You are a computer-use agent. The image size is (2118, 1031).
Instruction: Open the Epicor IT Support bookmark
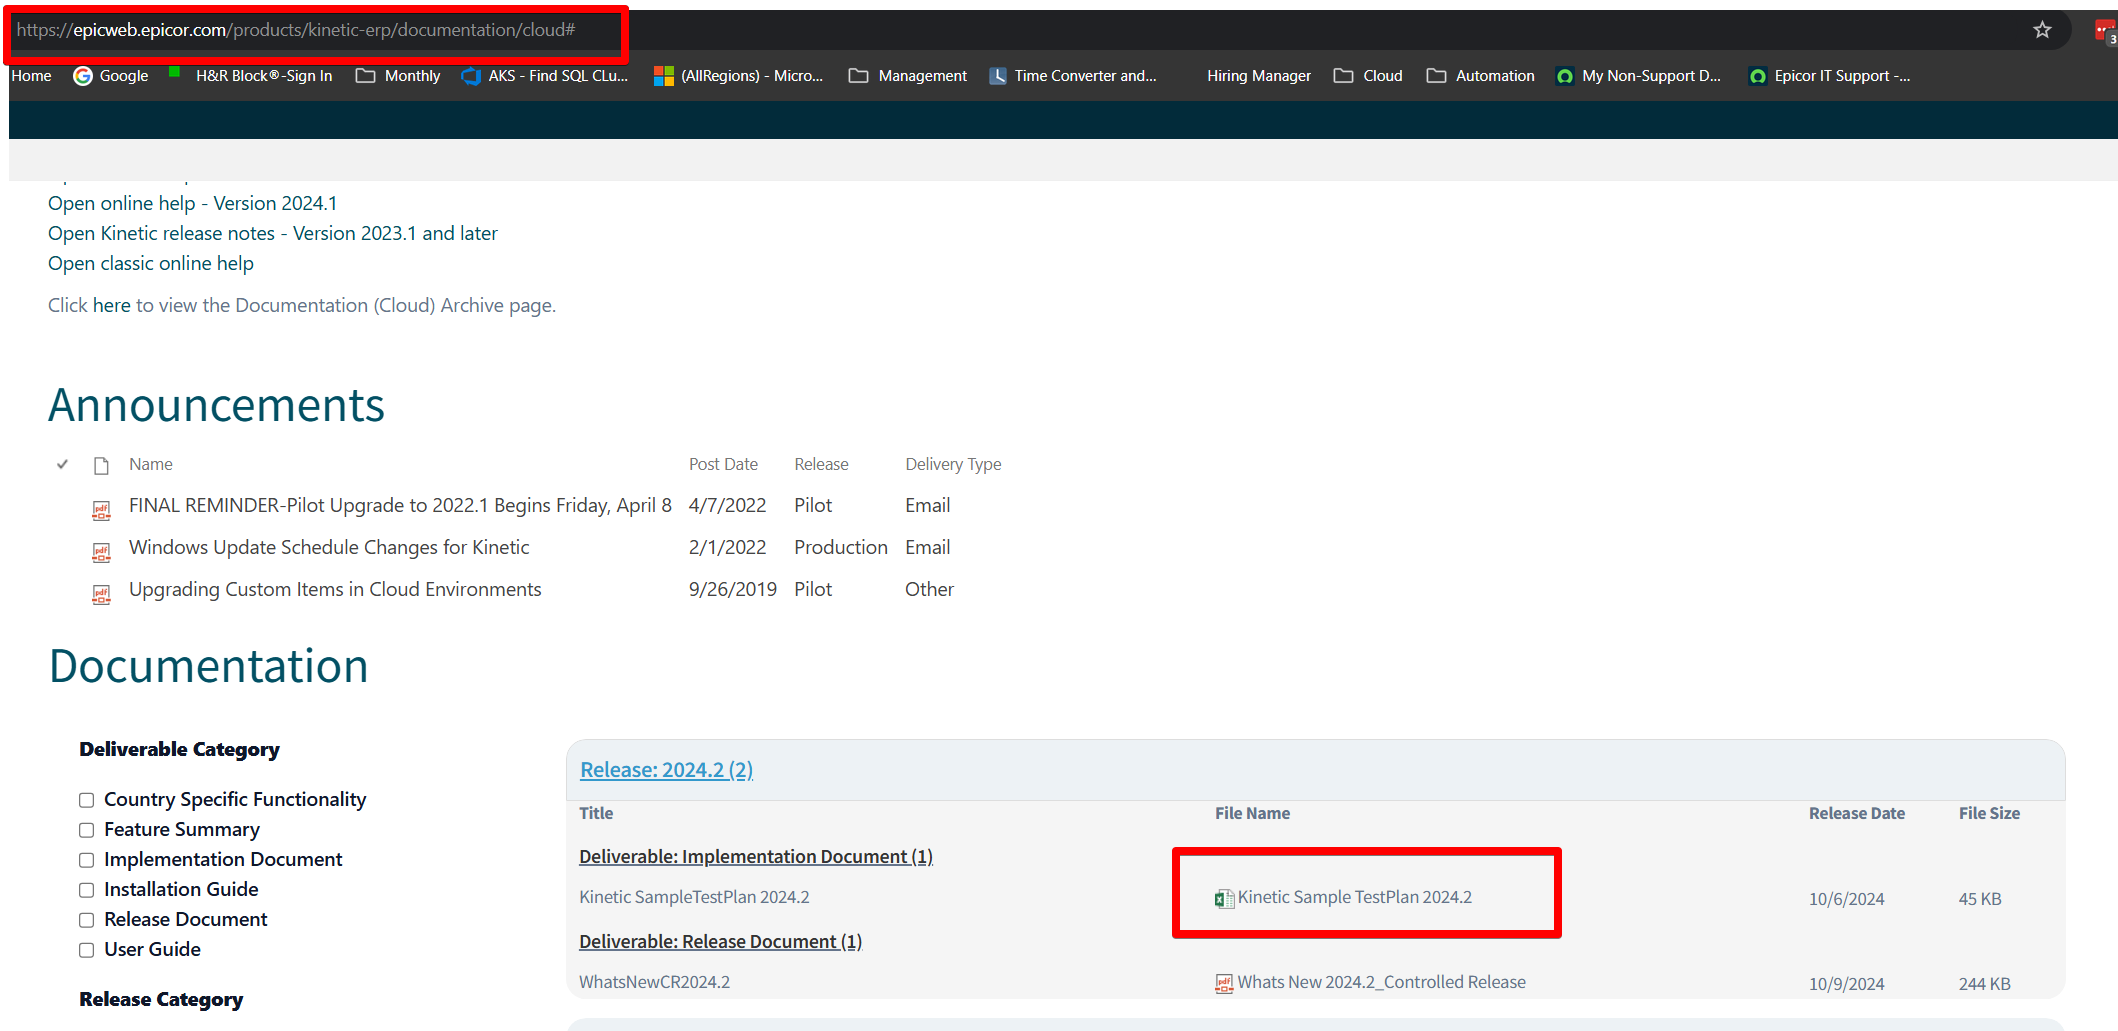click(1829, 76)
